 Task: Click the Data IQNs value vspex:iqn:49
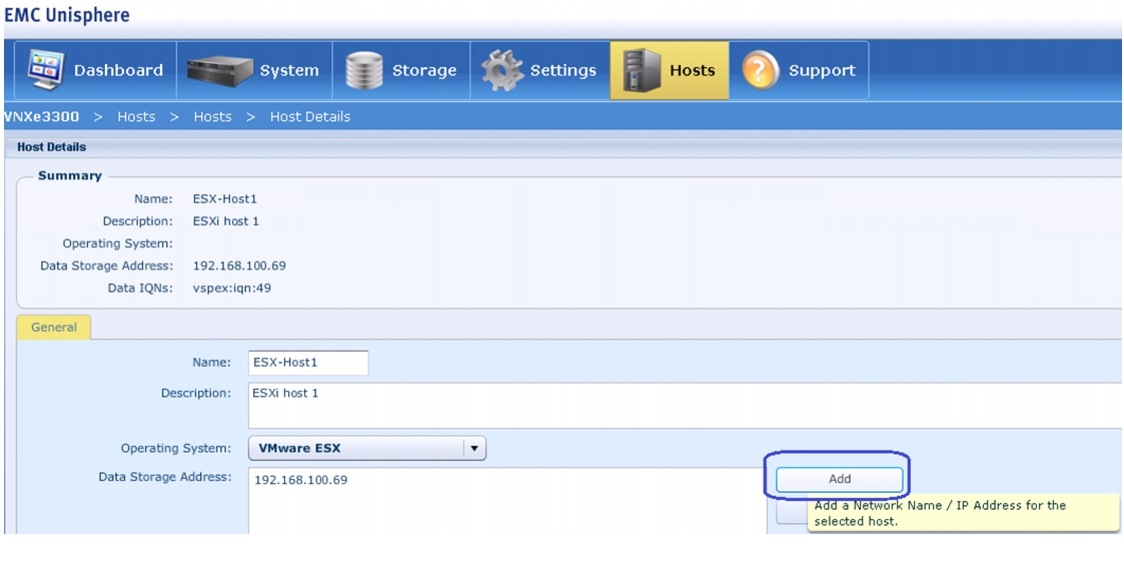(x=232, y=287)
